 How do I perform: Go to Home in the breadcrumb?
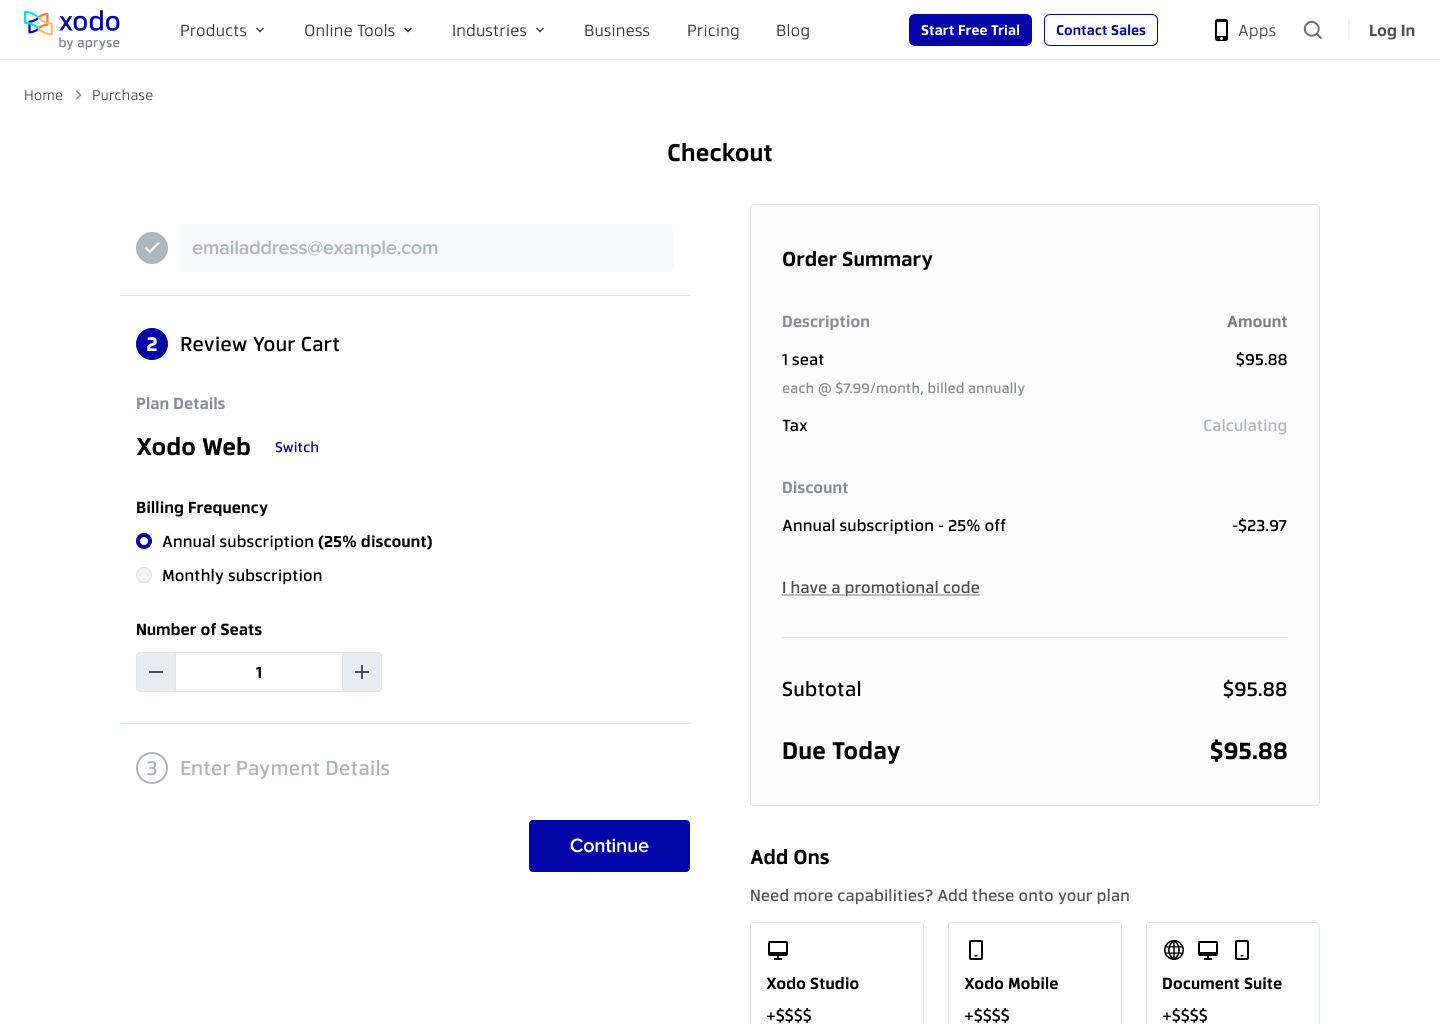pos(43,95)
